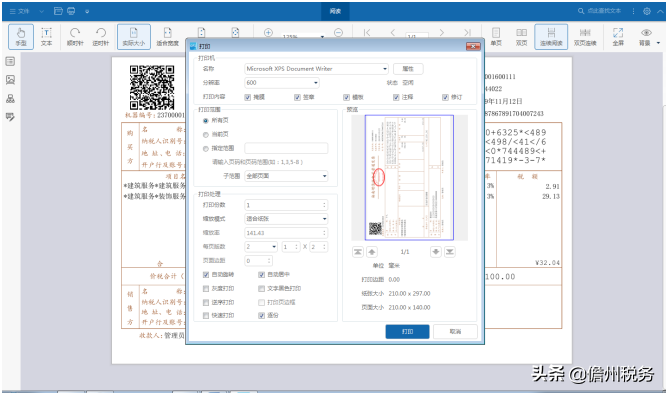Open the 文件 menu
The image size is (666, 394).
point(20,11)
